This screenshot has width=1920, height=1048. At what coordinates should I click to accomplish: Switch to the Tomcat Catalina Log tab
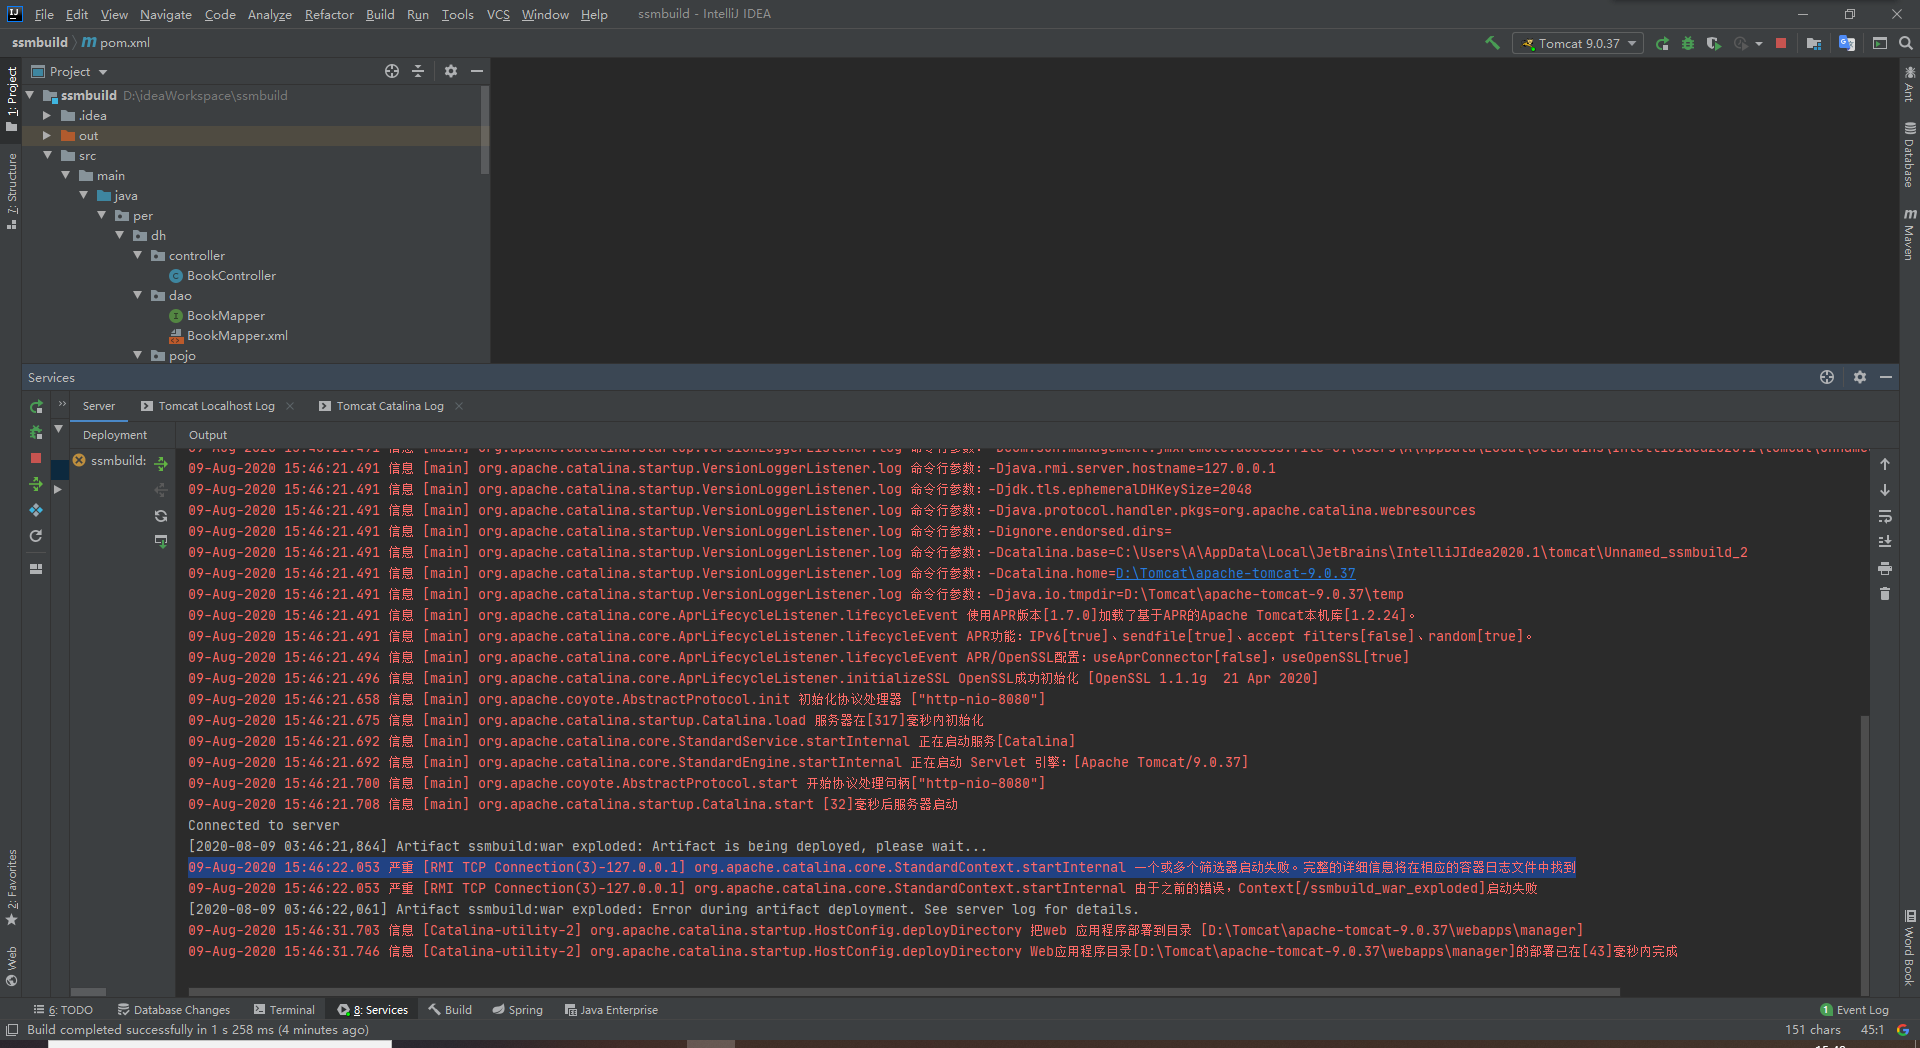389,406
